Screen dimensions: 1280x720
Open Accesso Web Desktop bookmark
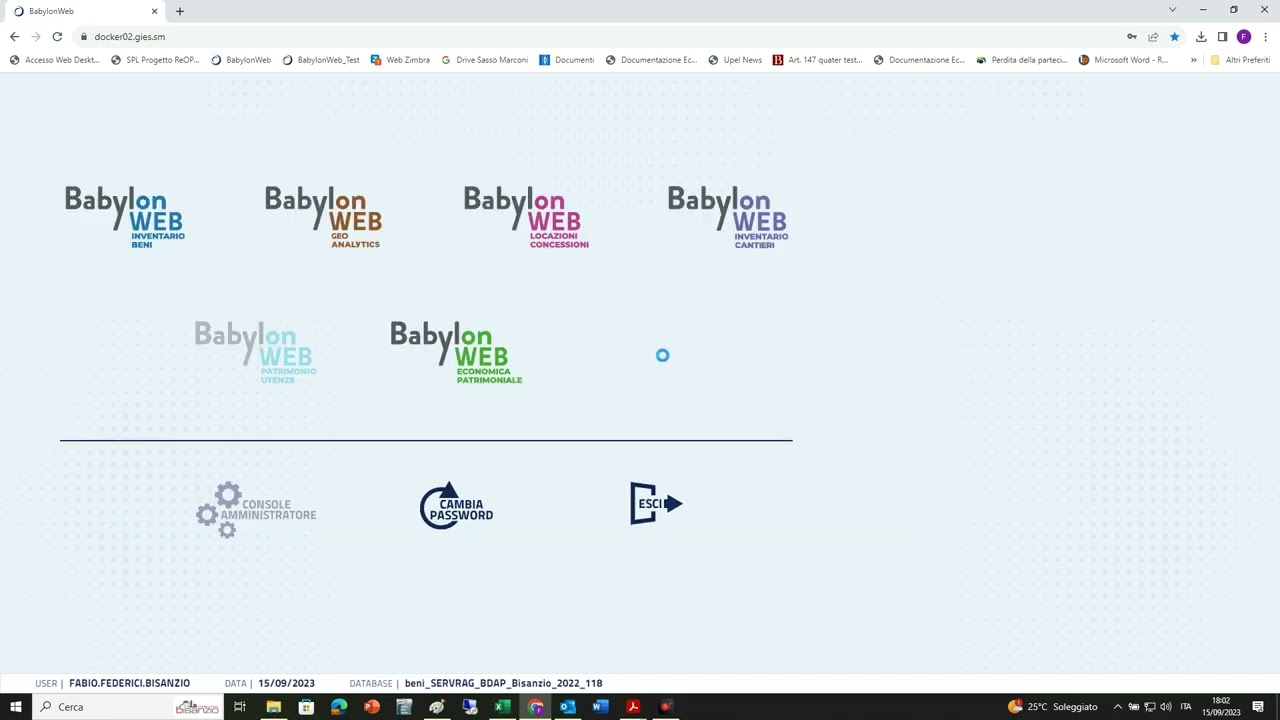tap(55, 60)
